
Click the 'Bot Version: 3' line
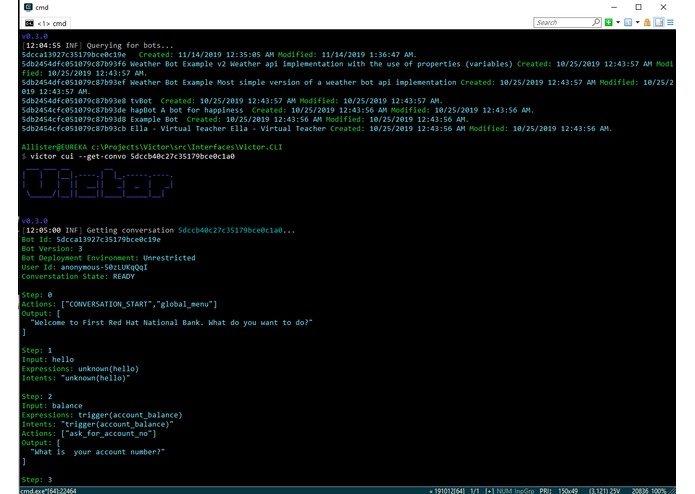click(x=52, y=249)
